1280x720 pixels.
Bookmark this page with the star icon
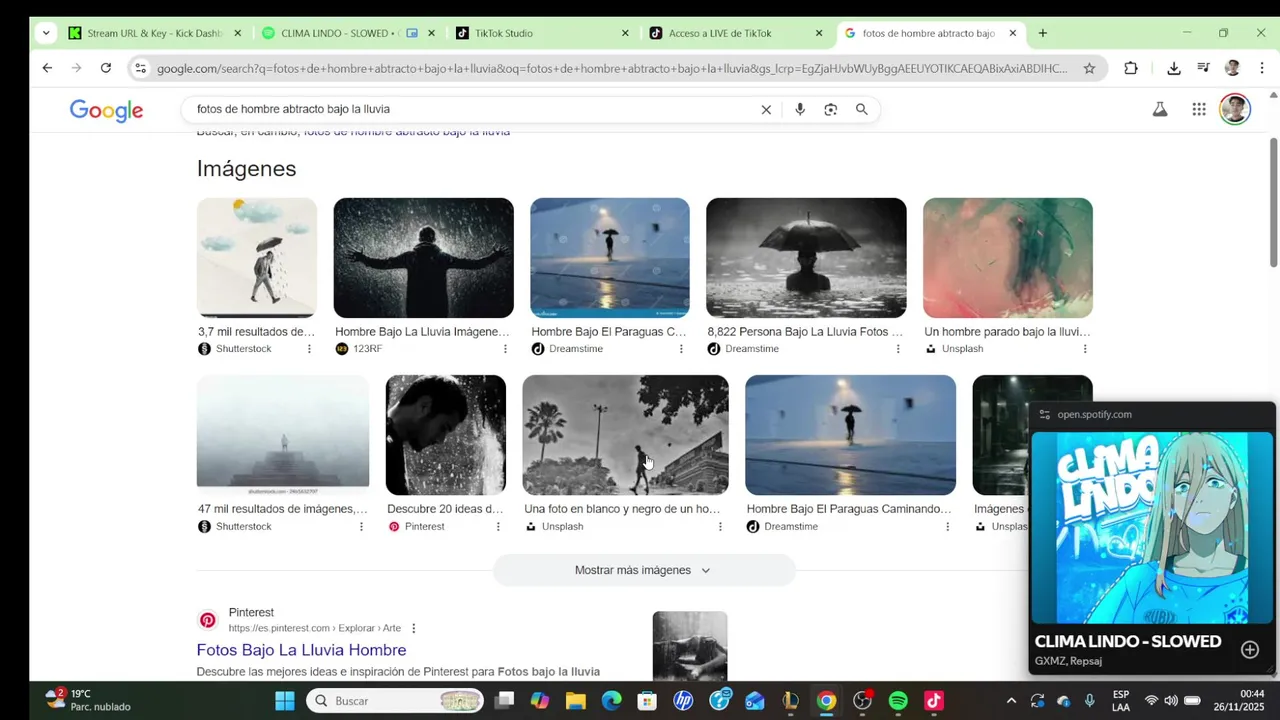[x=1089, y=68]
